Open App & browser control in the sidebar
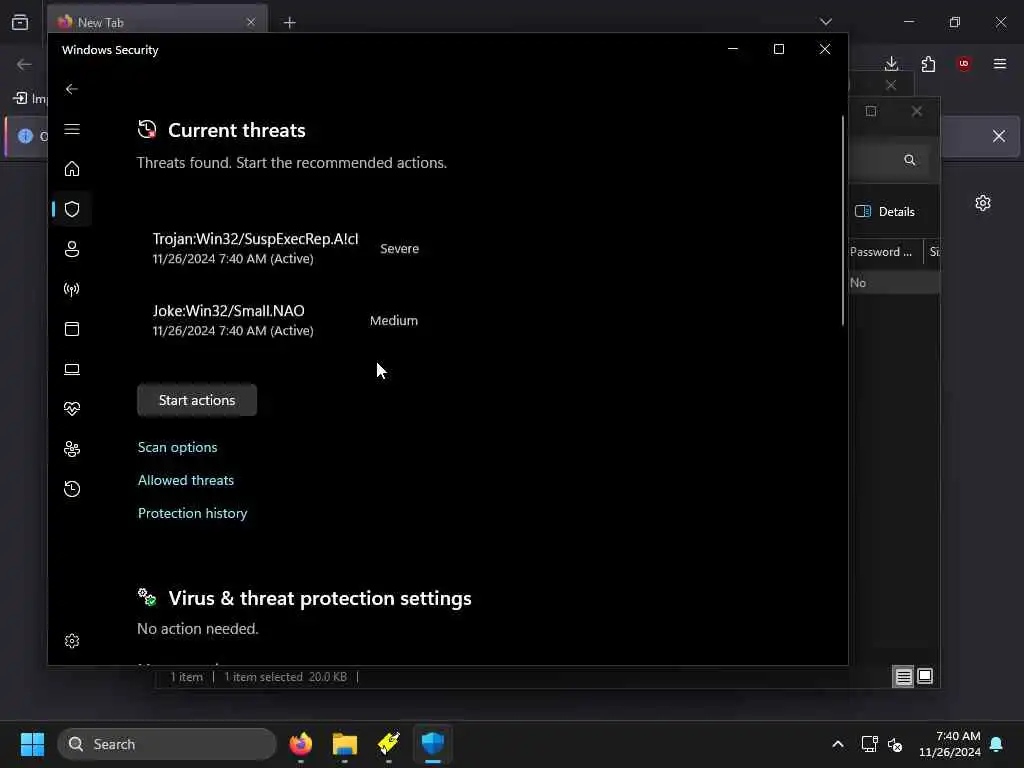 (72, 329)
